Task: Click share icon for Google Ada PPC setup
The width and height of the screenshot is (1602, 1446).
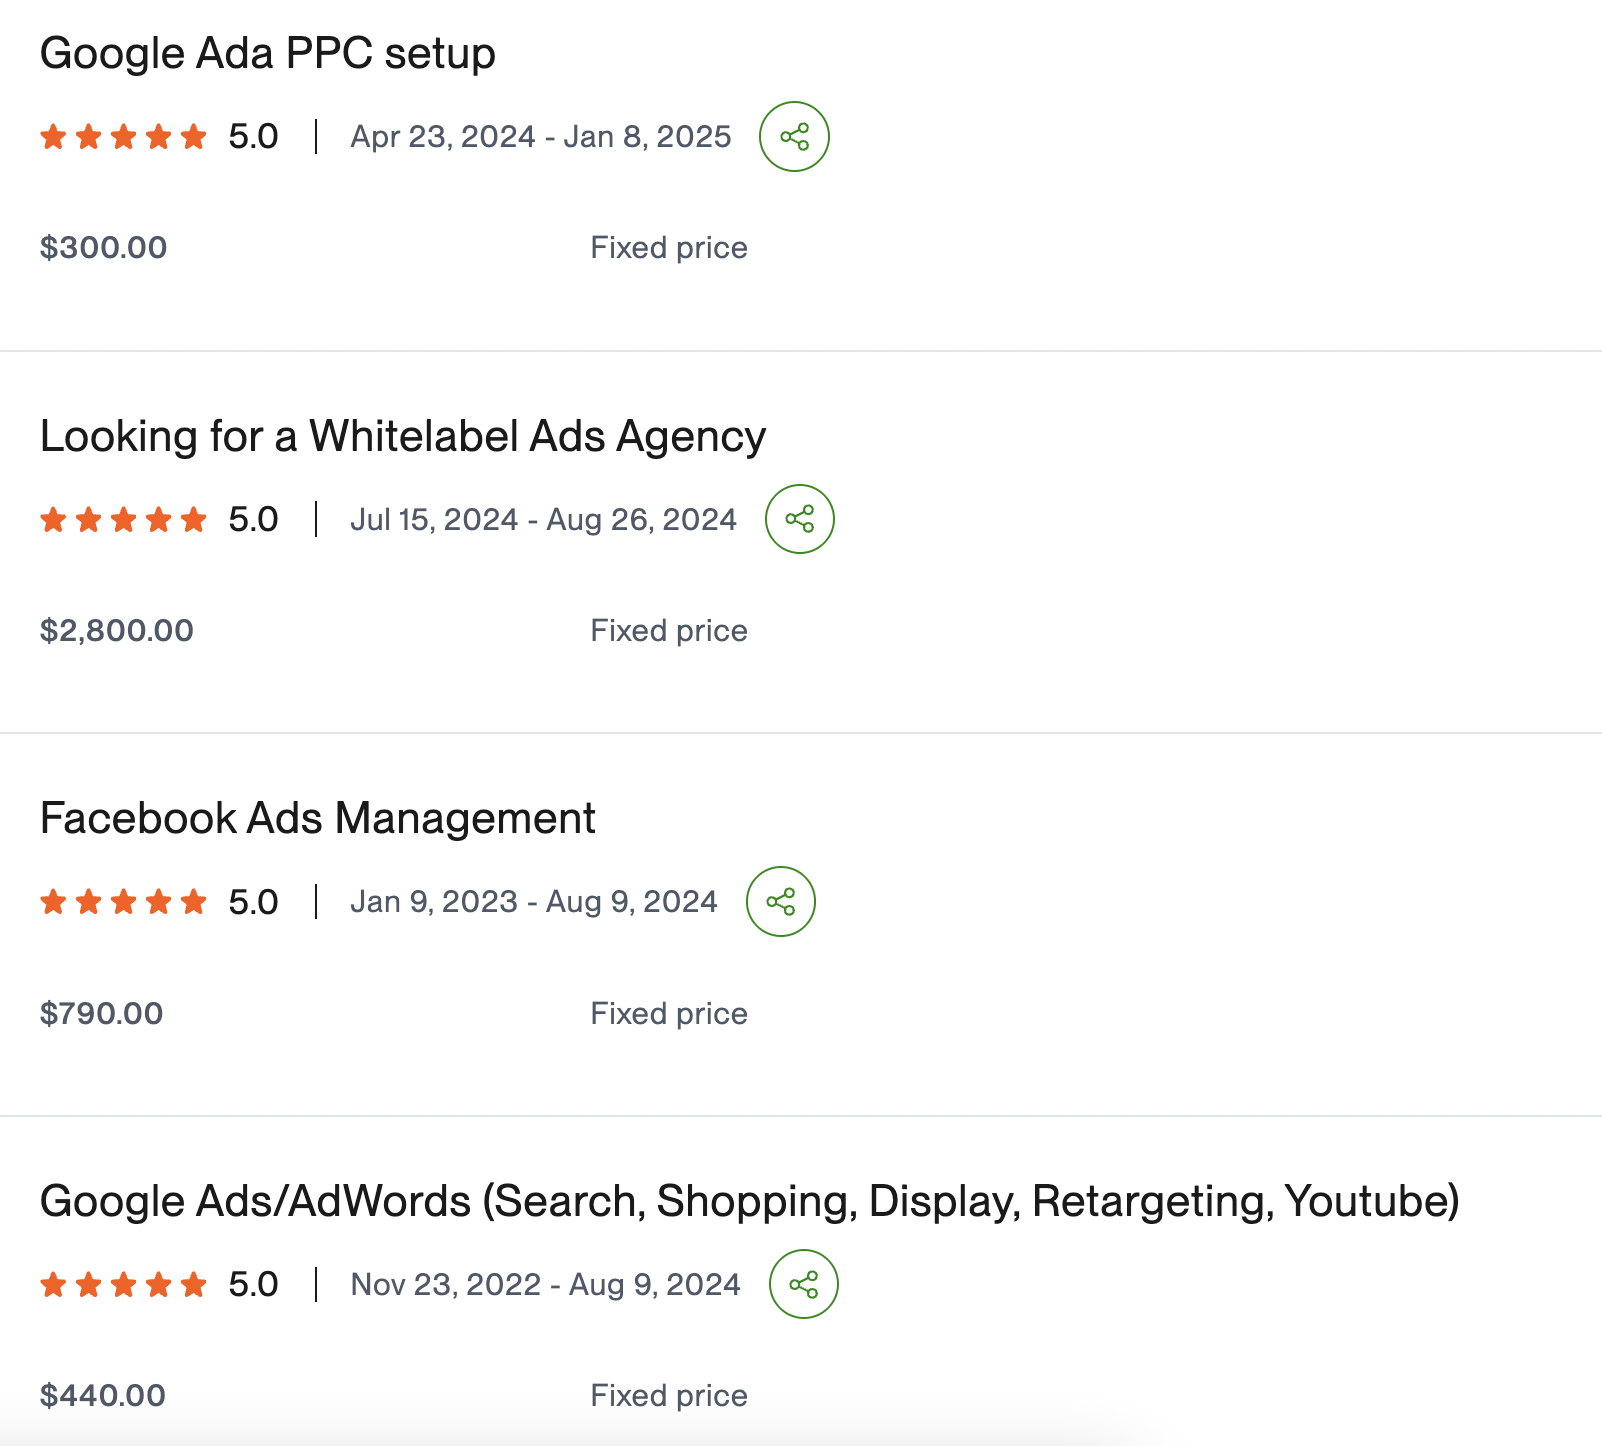Action: coord(794,136)
